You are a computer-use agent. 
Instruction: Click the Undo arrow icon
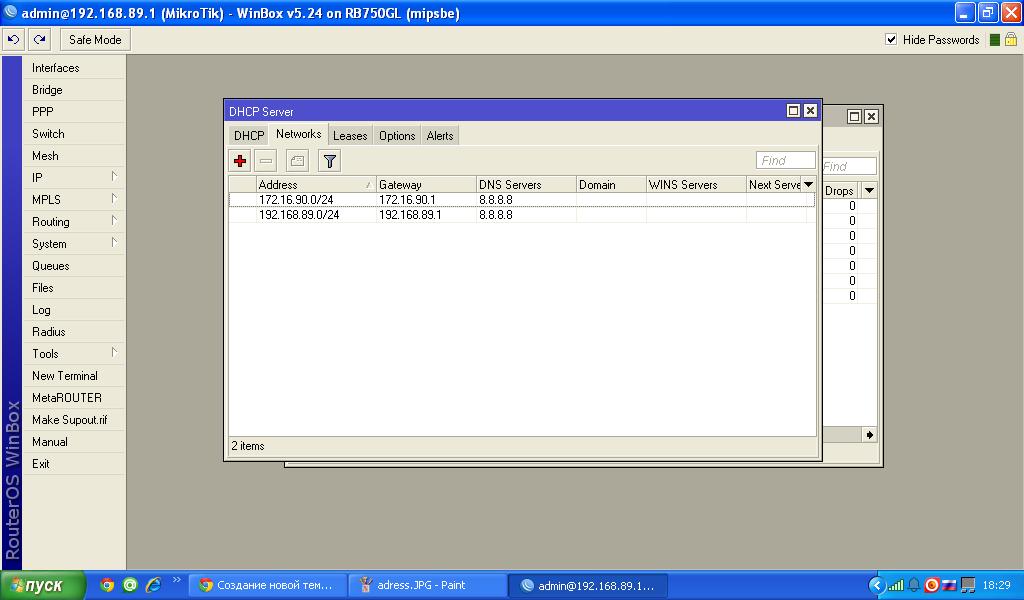coord(13,40)
